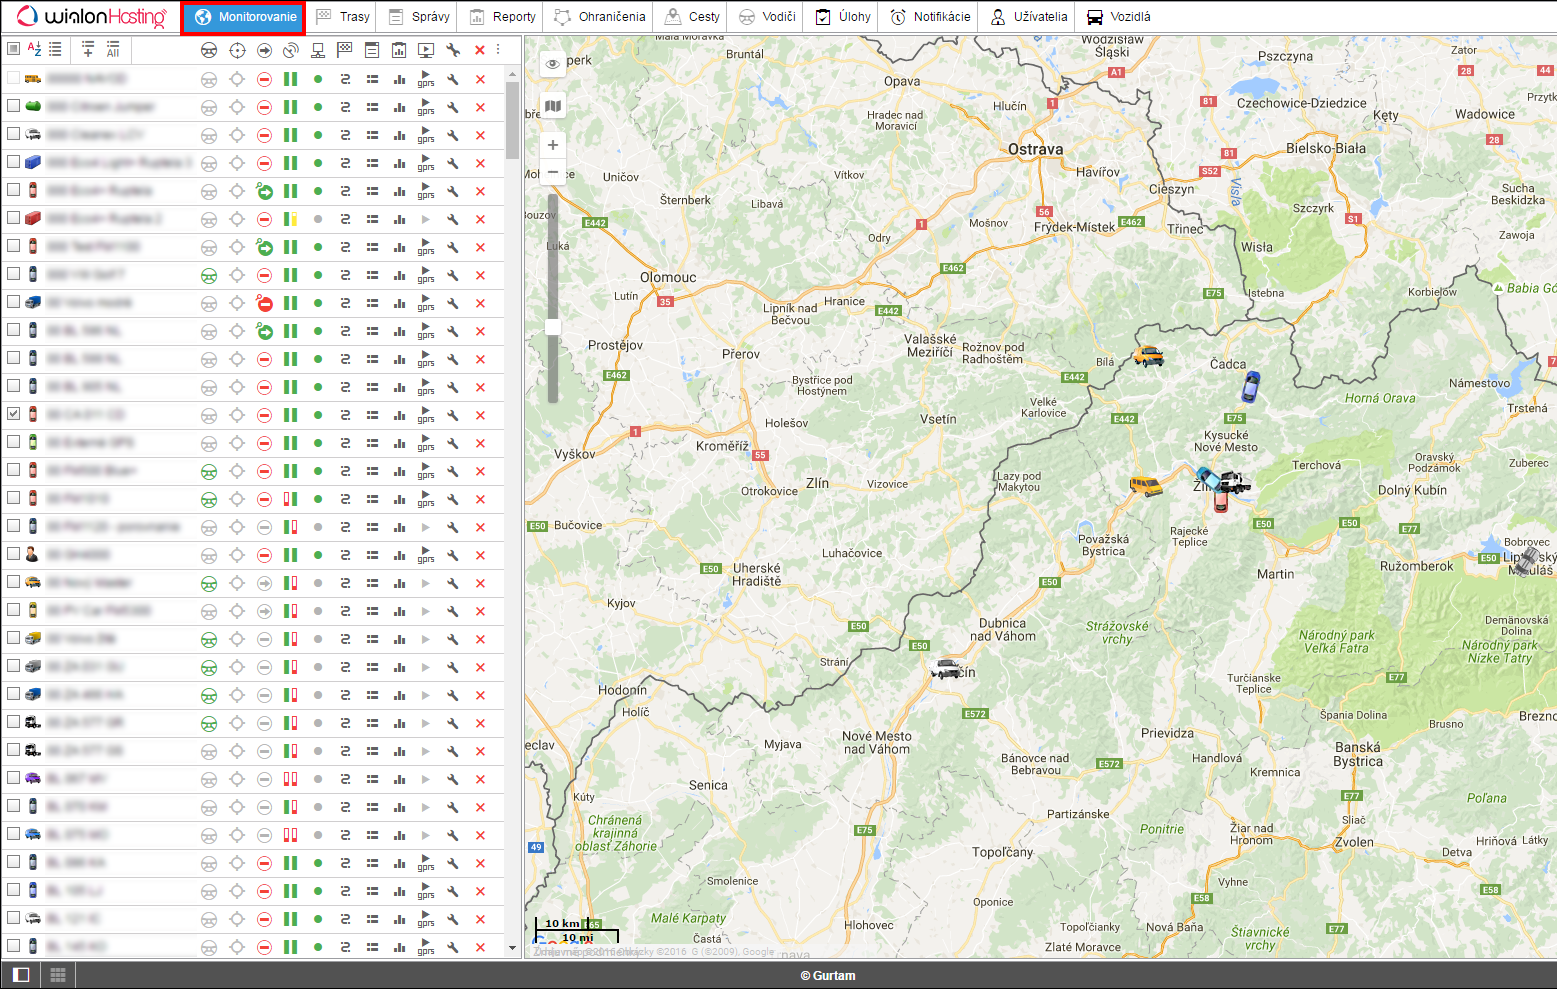The height and width of the screenshot is (989, 1557).
Task: Click the unit list scrollbar down arrow
Action: click(x=512, y=948)
